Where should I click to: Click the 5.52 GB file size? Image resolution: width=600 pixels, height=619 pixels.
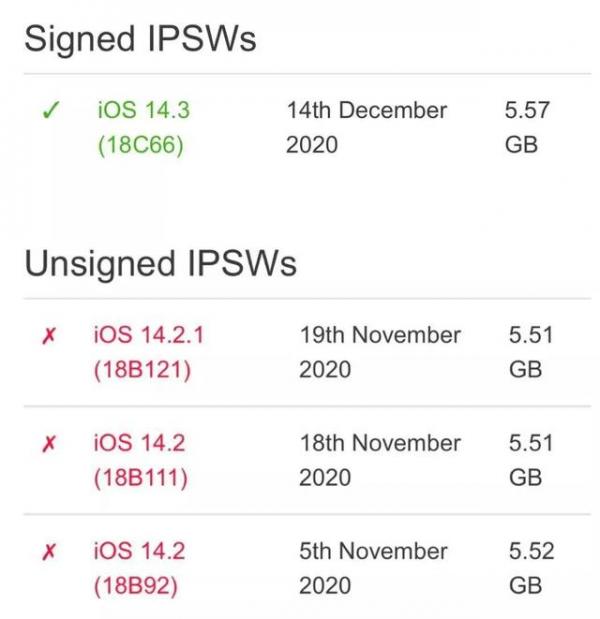531,568
